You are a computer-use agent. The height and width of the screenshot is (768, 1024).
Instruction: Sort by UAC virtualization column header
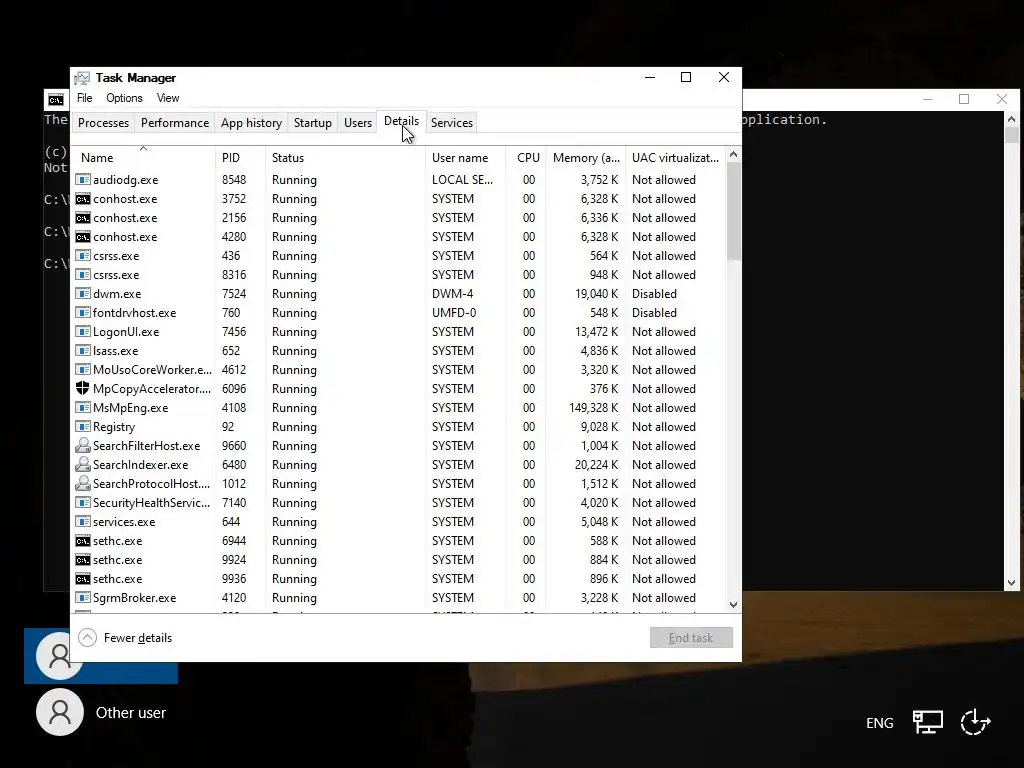pos(675,158)
